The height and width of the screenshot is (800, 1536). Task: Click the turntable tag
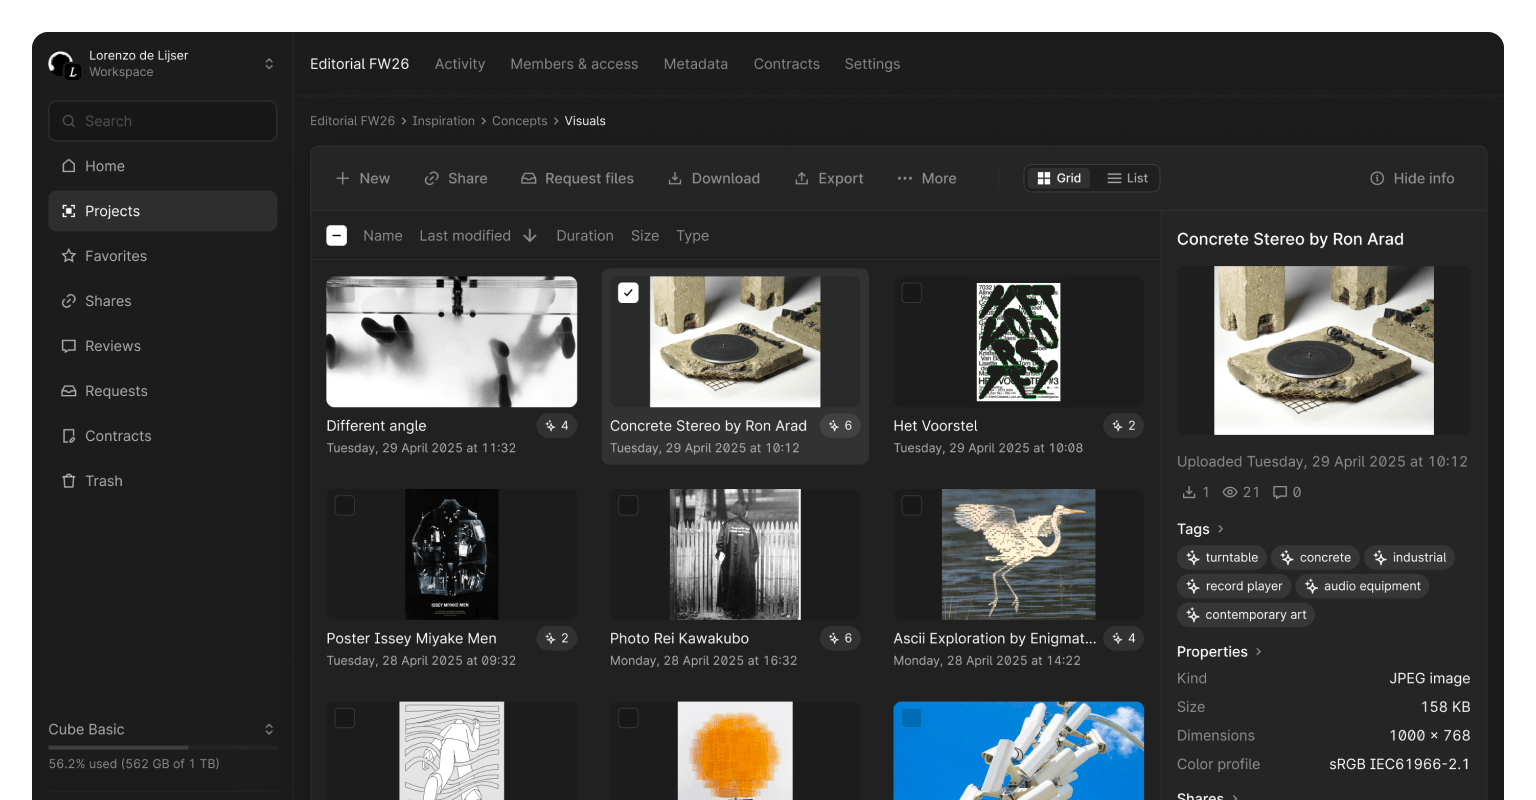click(1222, 558)
